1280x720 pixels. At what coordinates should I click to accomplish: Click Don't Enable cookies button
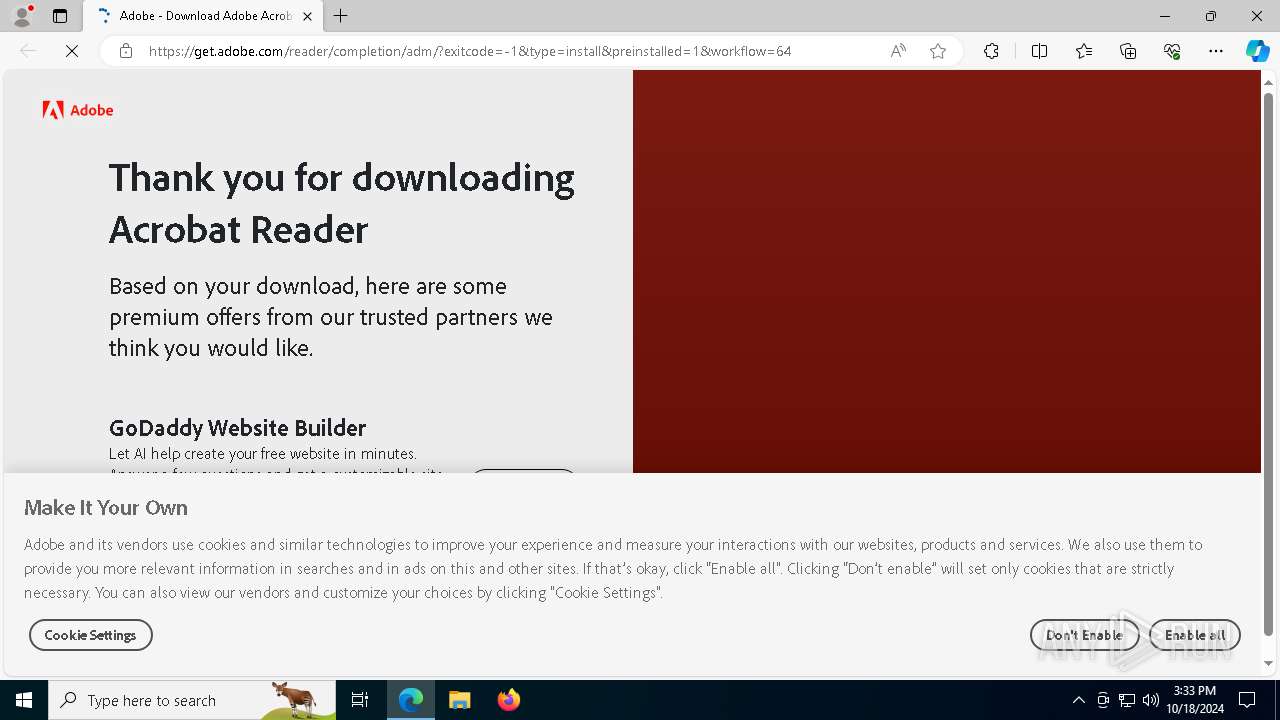pyautogui.click(x=1084, y=635)
